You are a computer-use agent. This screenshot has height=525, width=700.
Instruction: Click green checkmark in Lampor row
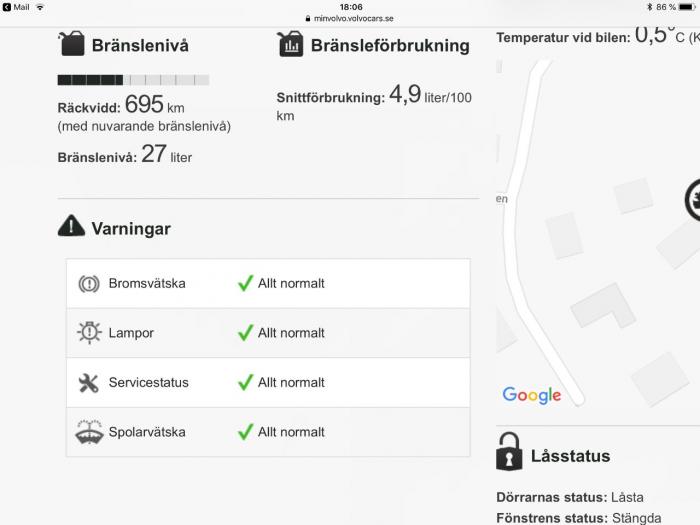click(x=246, y=332)
